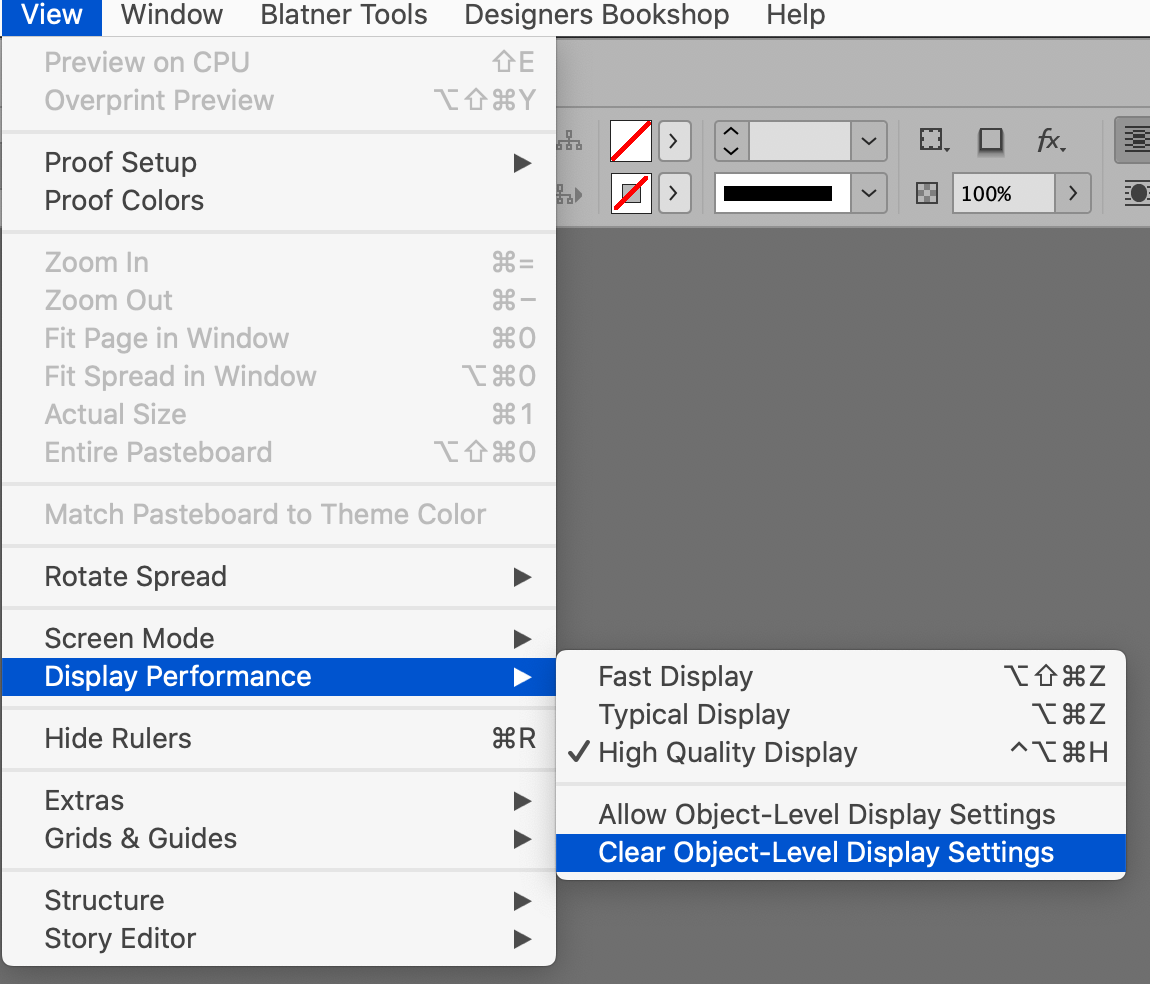Enable Fast Display mode
Image resolution: width=1150 pixels, height=984 pixels.
(x=675, y=676)
